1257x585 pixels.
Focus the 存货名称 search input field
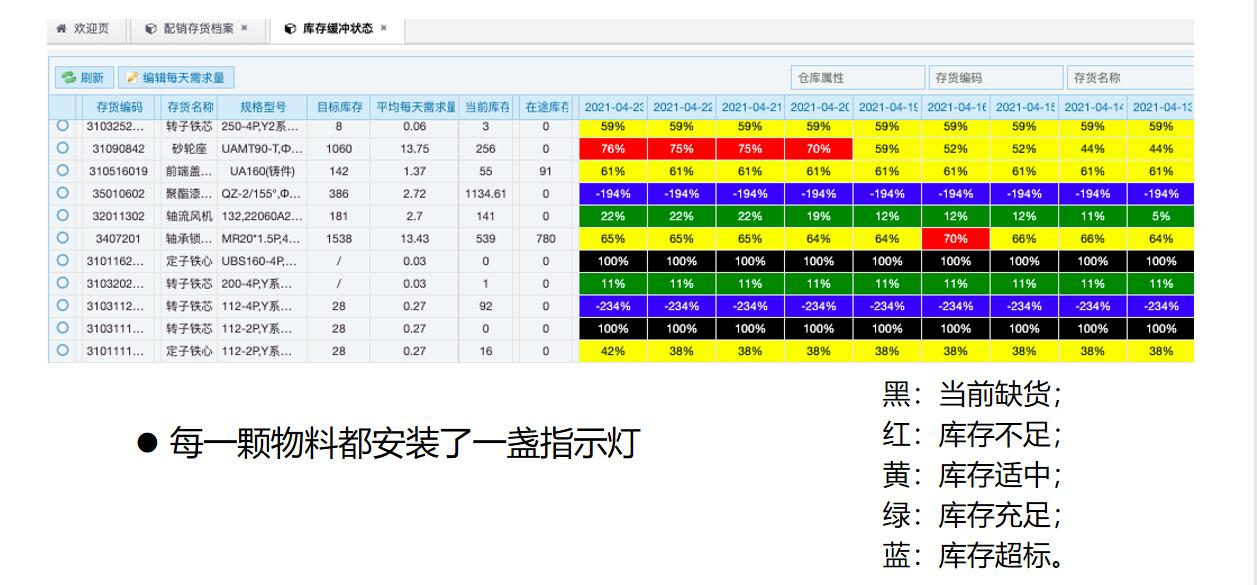click(1129, 77)
